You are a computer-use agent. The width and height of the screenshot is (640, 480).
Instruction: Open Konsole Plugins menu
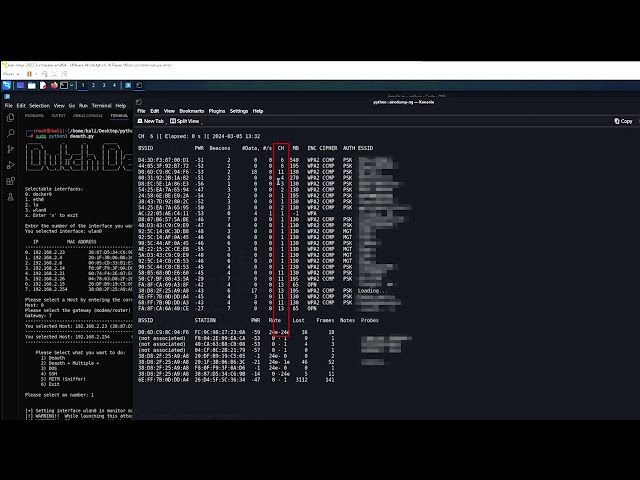(217, 111)
